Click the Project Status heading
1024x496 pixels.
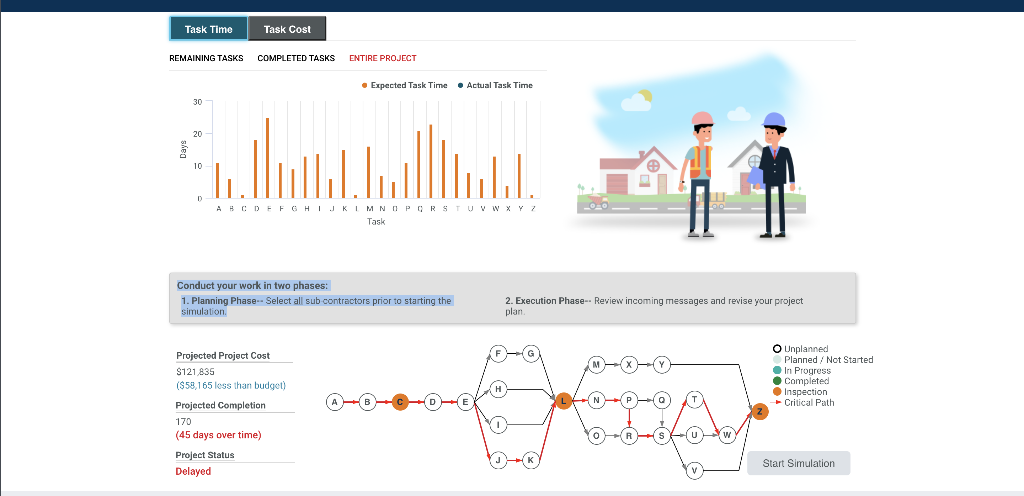coord(205,455)
